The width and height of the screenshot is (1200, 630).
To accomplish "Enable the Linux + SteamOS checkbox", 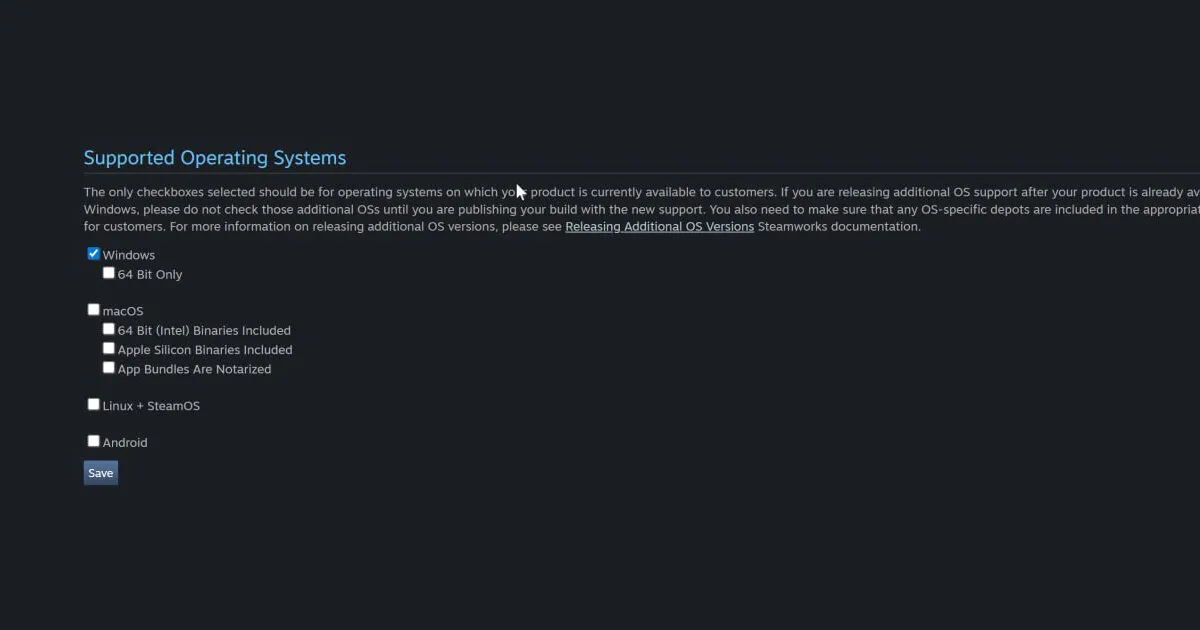I will [94, 405].
